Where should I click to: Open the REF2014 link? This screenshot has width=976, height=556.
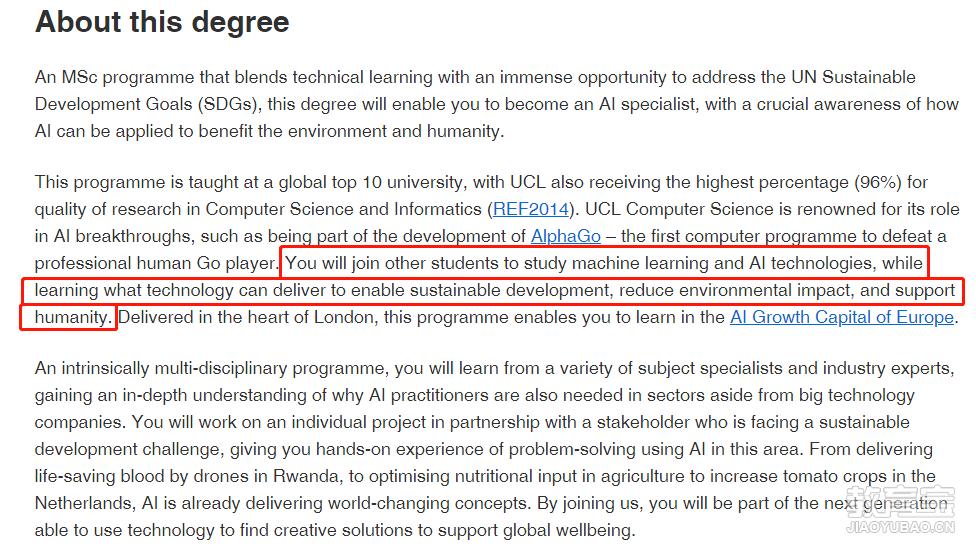click(x=531, y=209)
